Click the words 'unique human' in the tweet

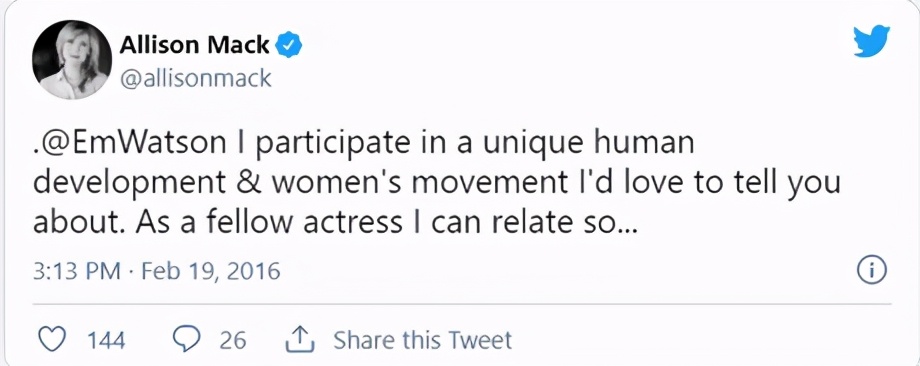tap(588, 145)
